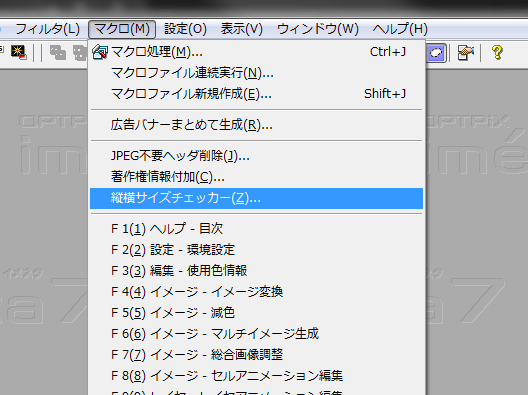Run macro F 4 イメージ - イメージ変換
Image resolution: width=528 pixels, height=395 pixels.
pyautogui.click(x=257, y=291)
